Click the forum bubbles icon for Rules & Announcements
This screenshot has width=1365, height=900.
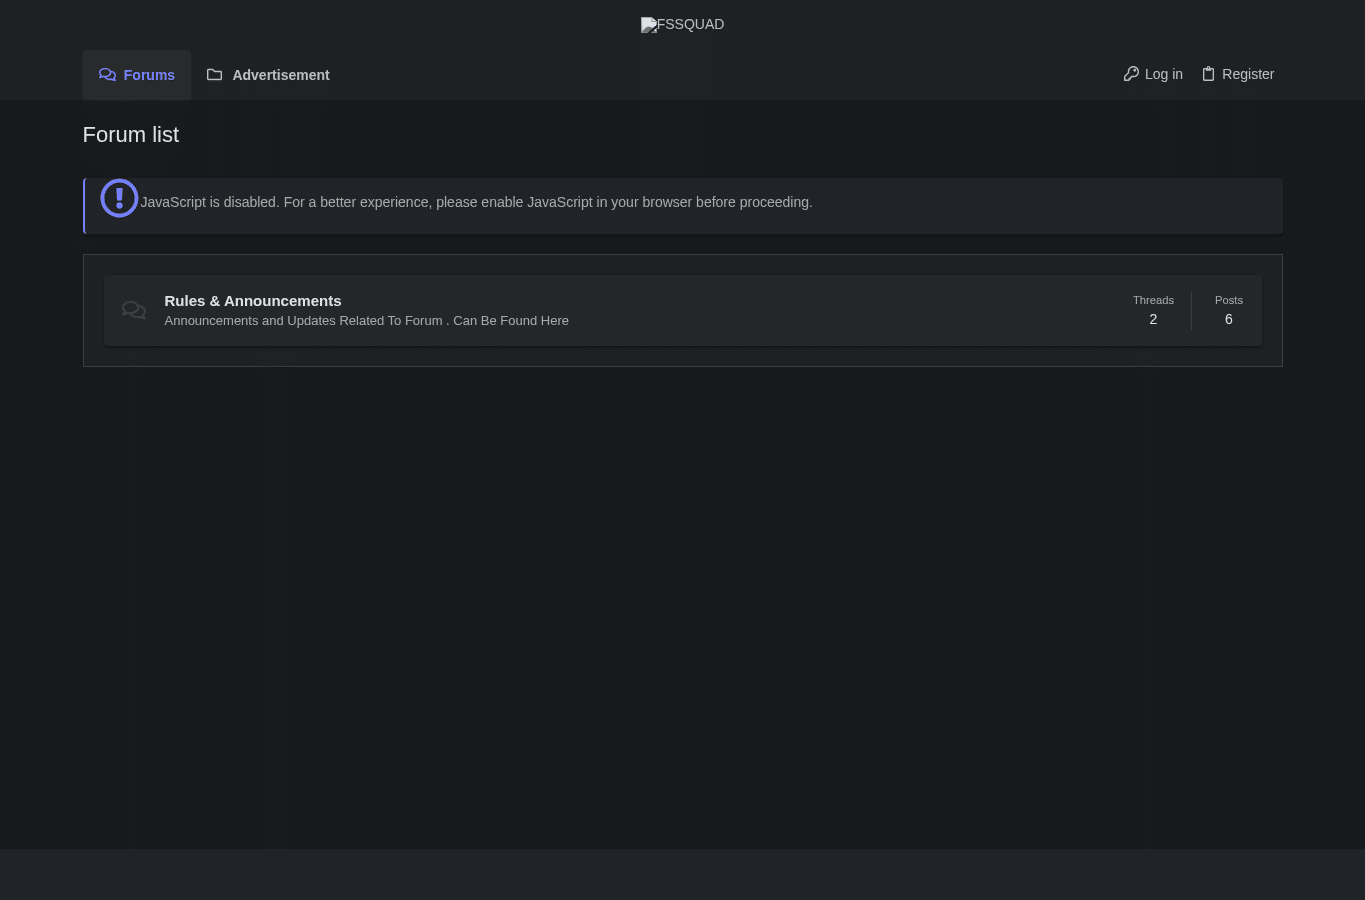[134, 310]
